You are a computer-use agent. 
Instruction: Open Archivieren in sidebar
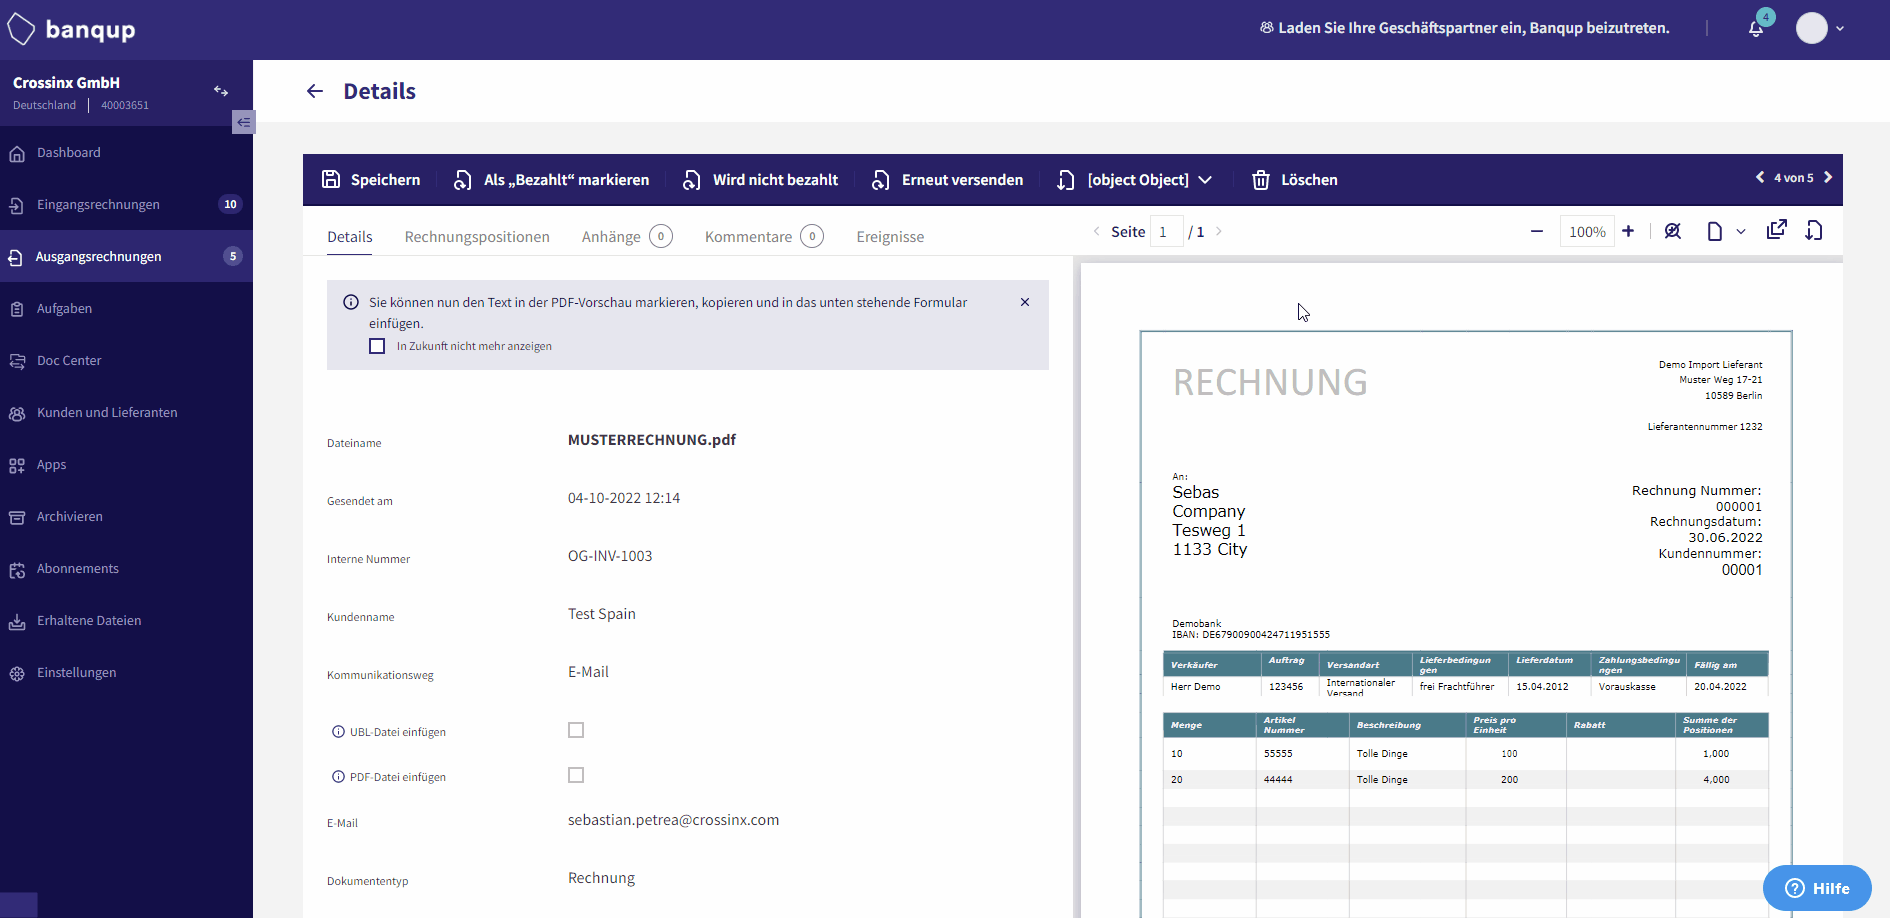(126, 517)
